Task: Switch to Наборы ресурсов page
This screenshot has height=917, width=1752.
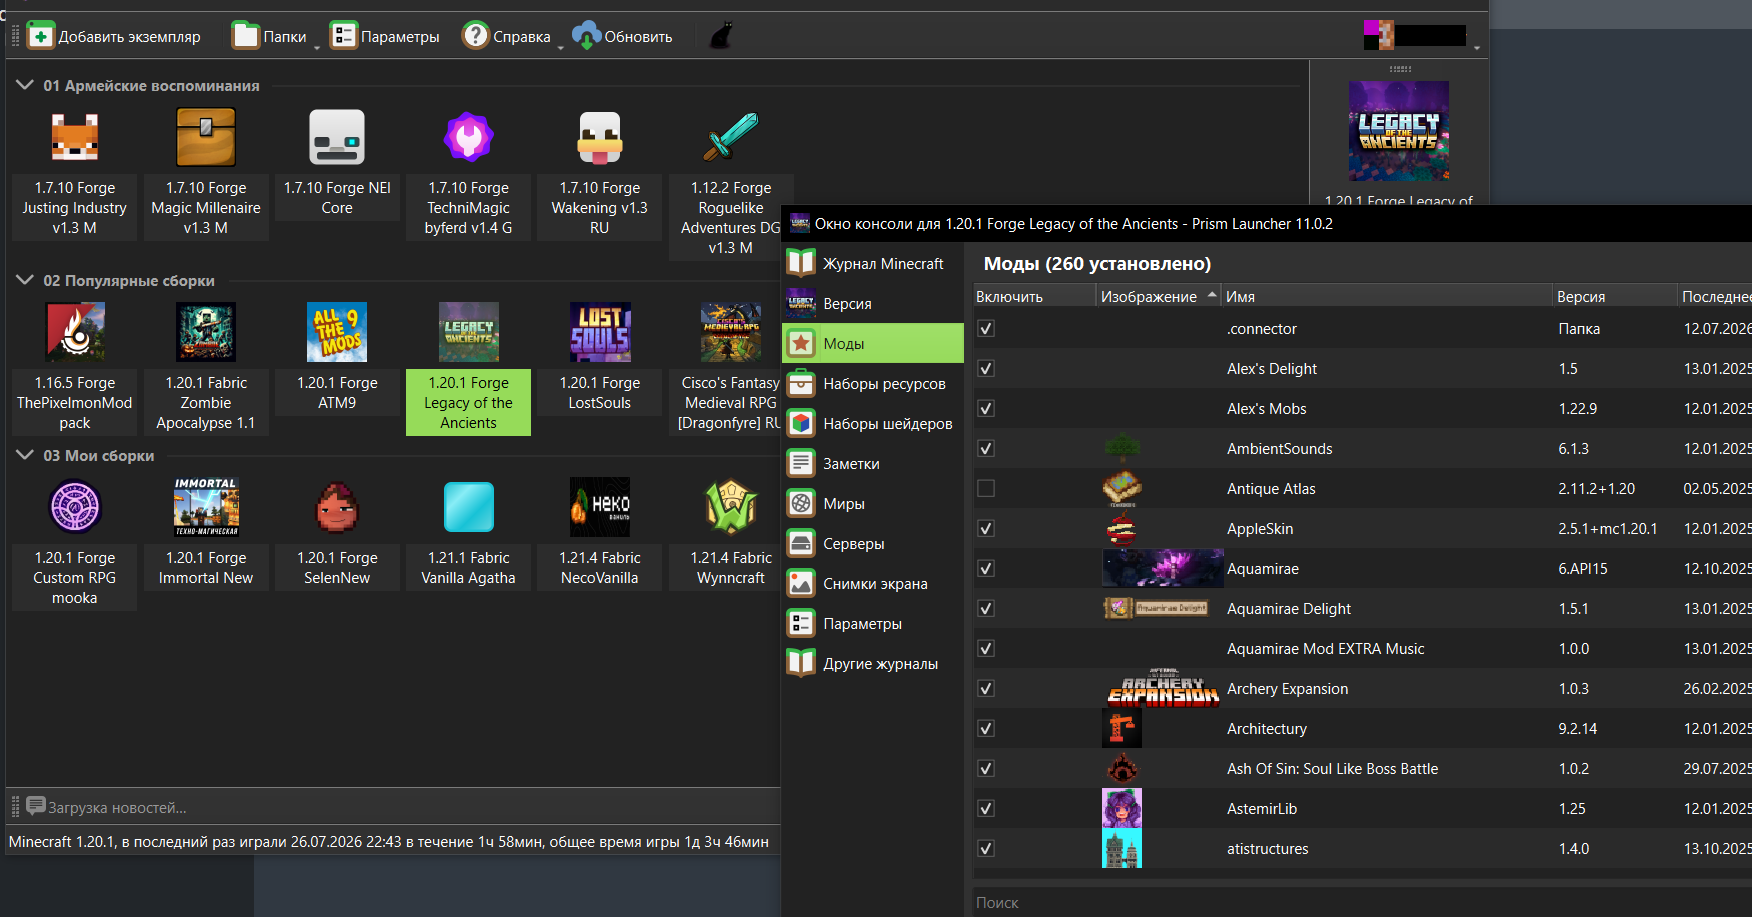Action: pyautogui.click(x=872, y=383)
